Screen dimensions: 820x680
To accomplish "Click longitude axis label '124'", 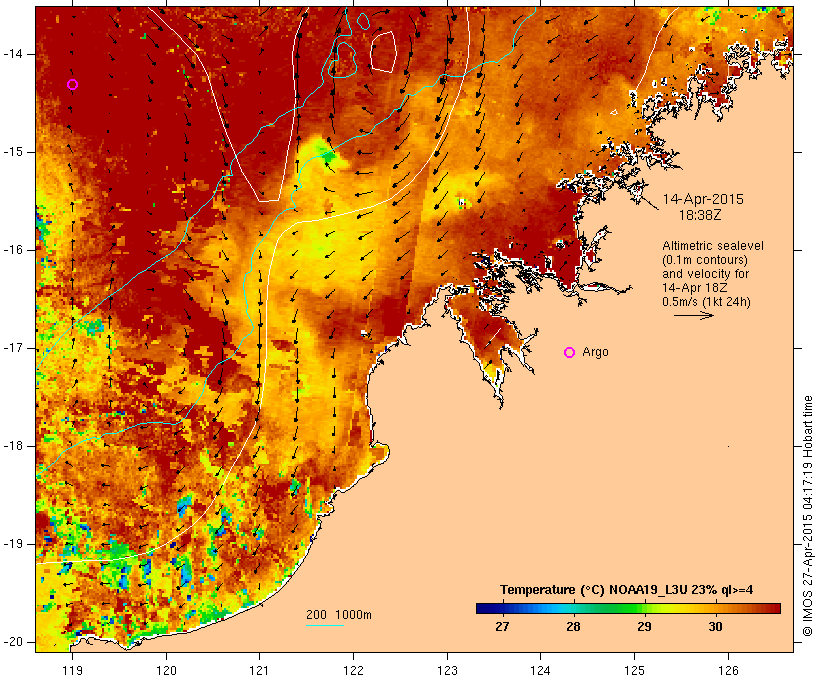I will [541, 670].
